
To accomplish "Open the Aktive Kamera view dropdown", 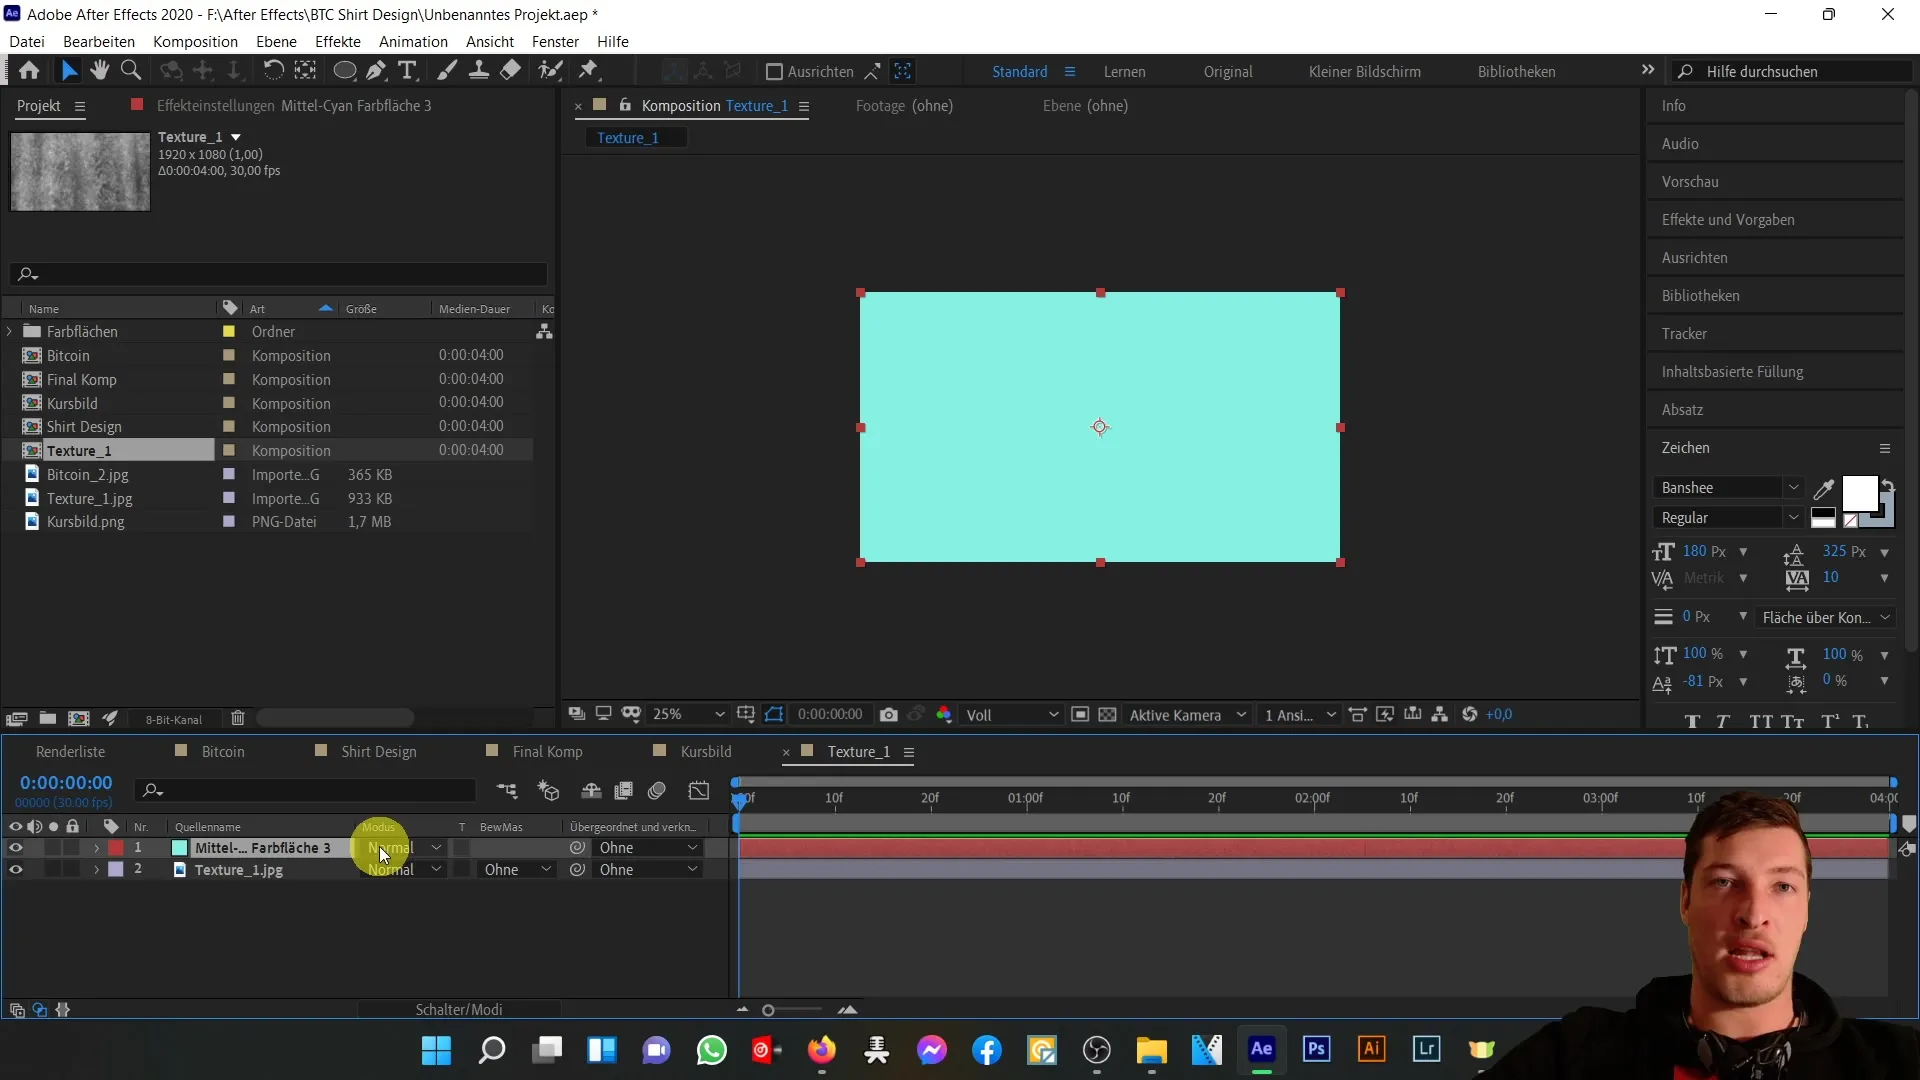I will [x=1187, y=714].
